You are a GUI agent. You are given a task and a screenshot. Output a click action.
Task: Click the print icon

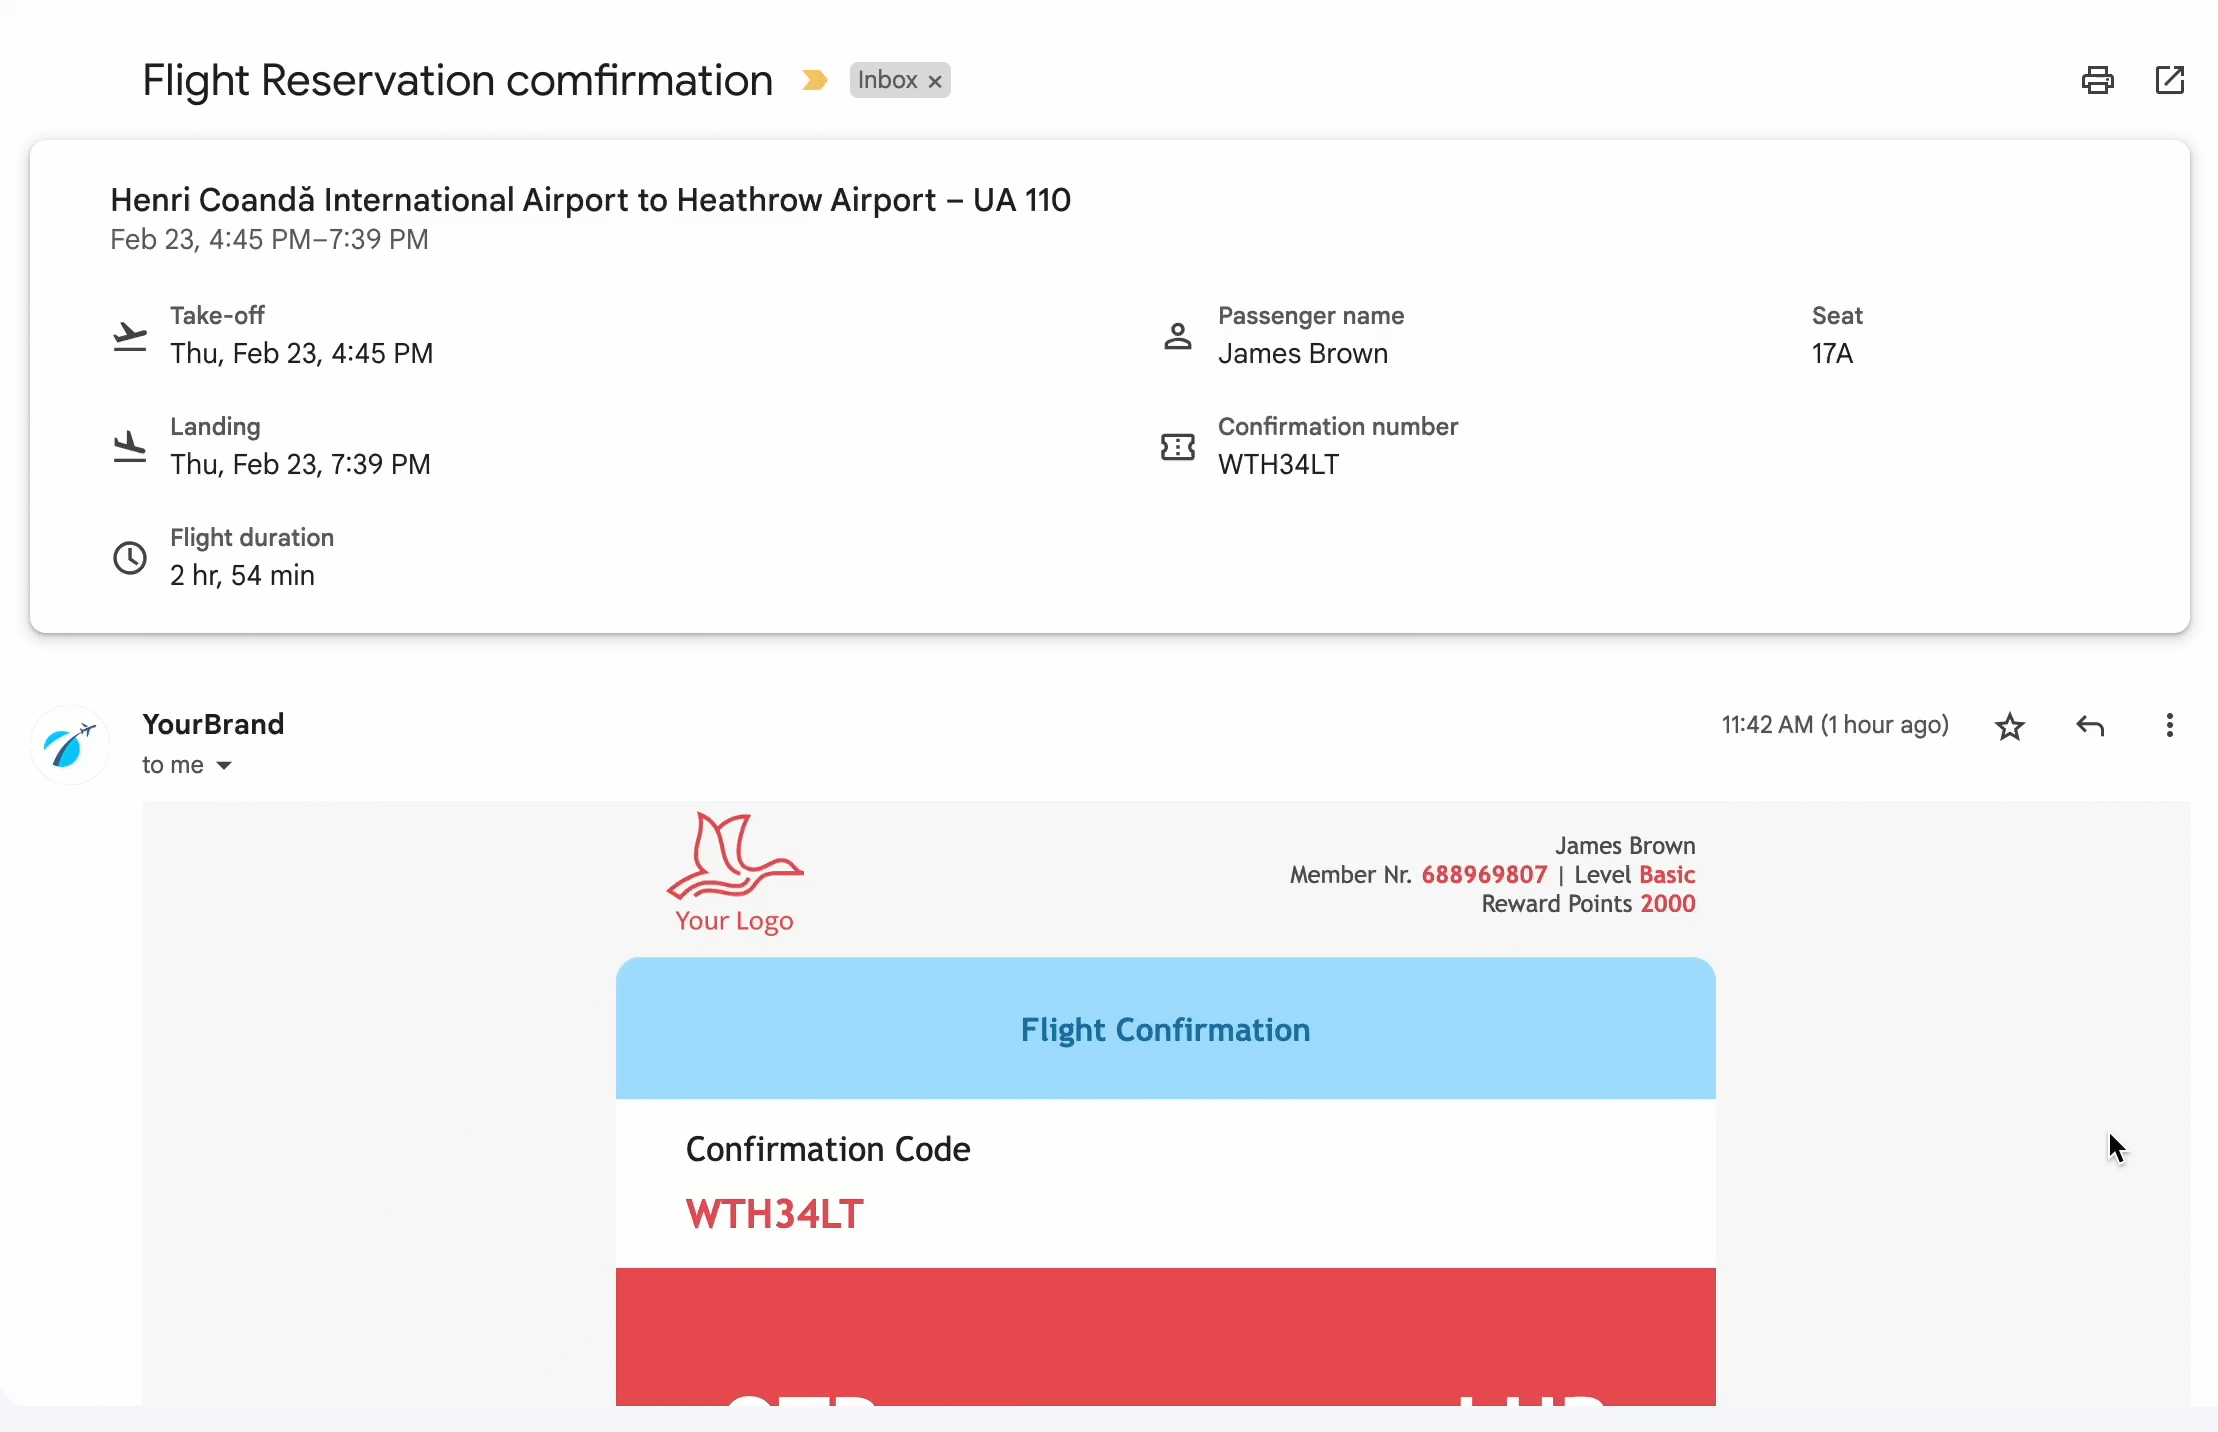click(x=2097, y=79)
